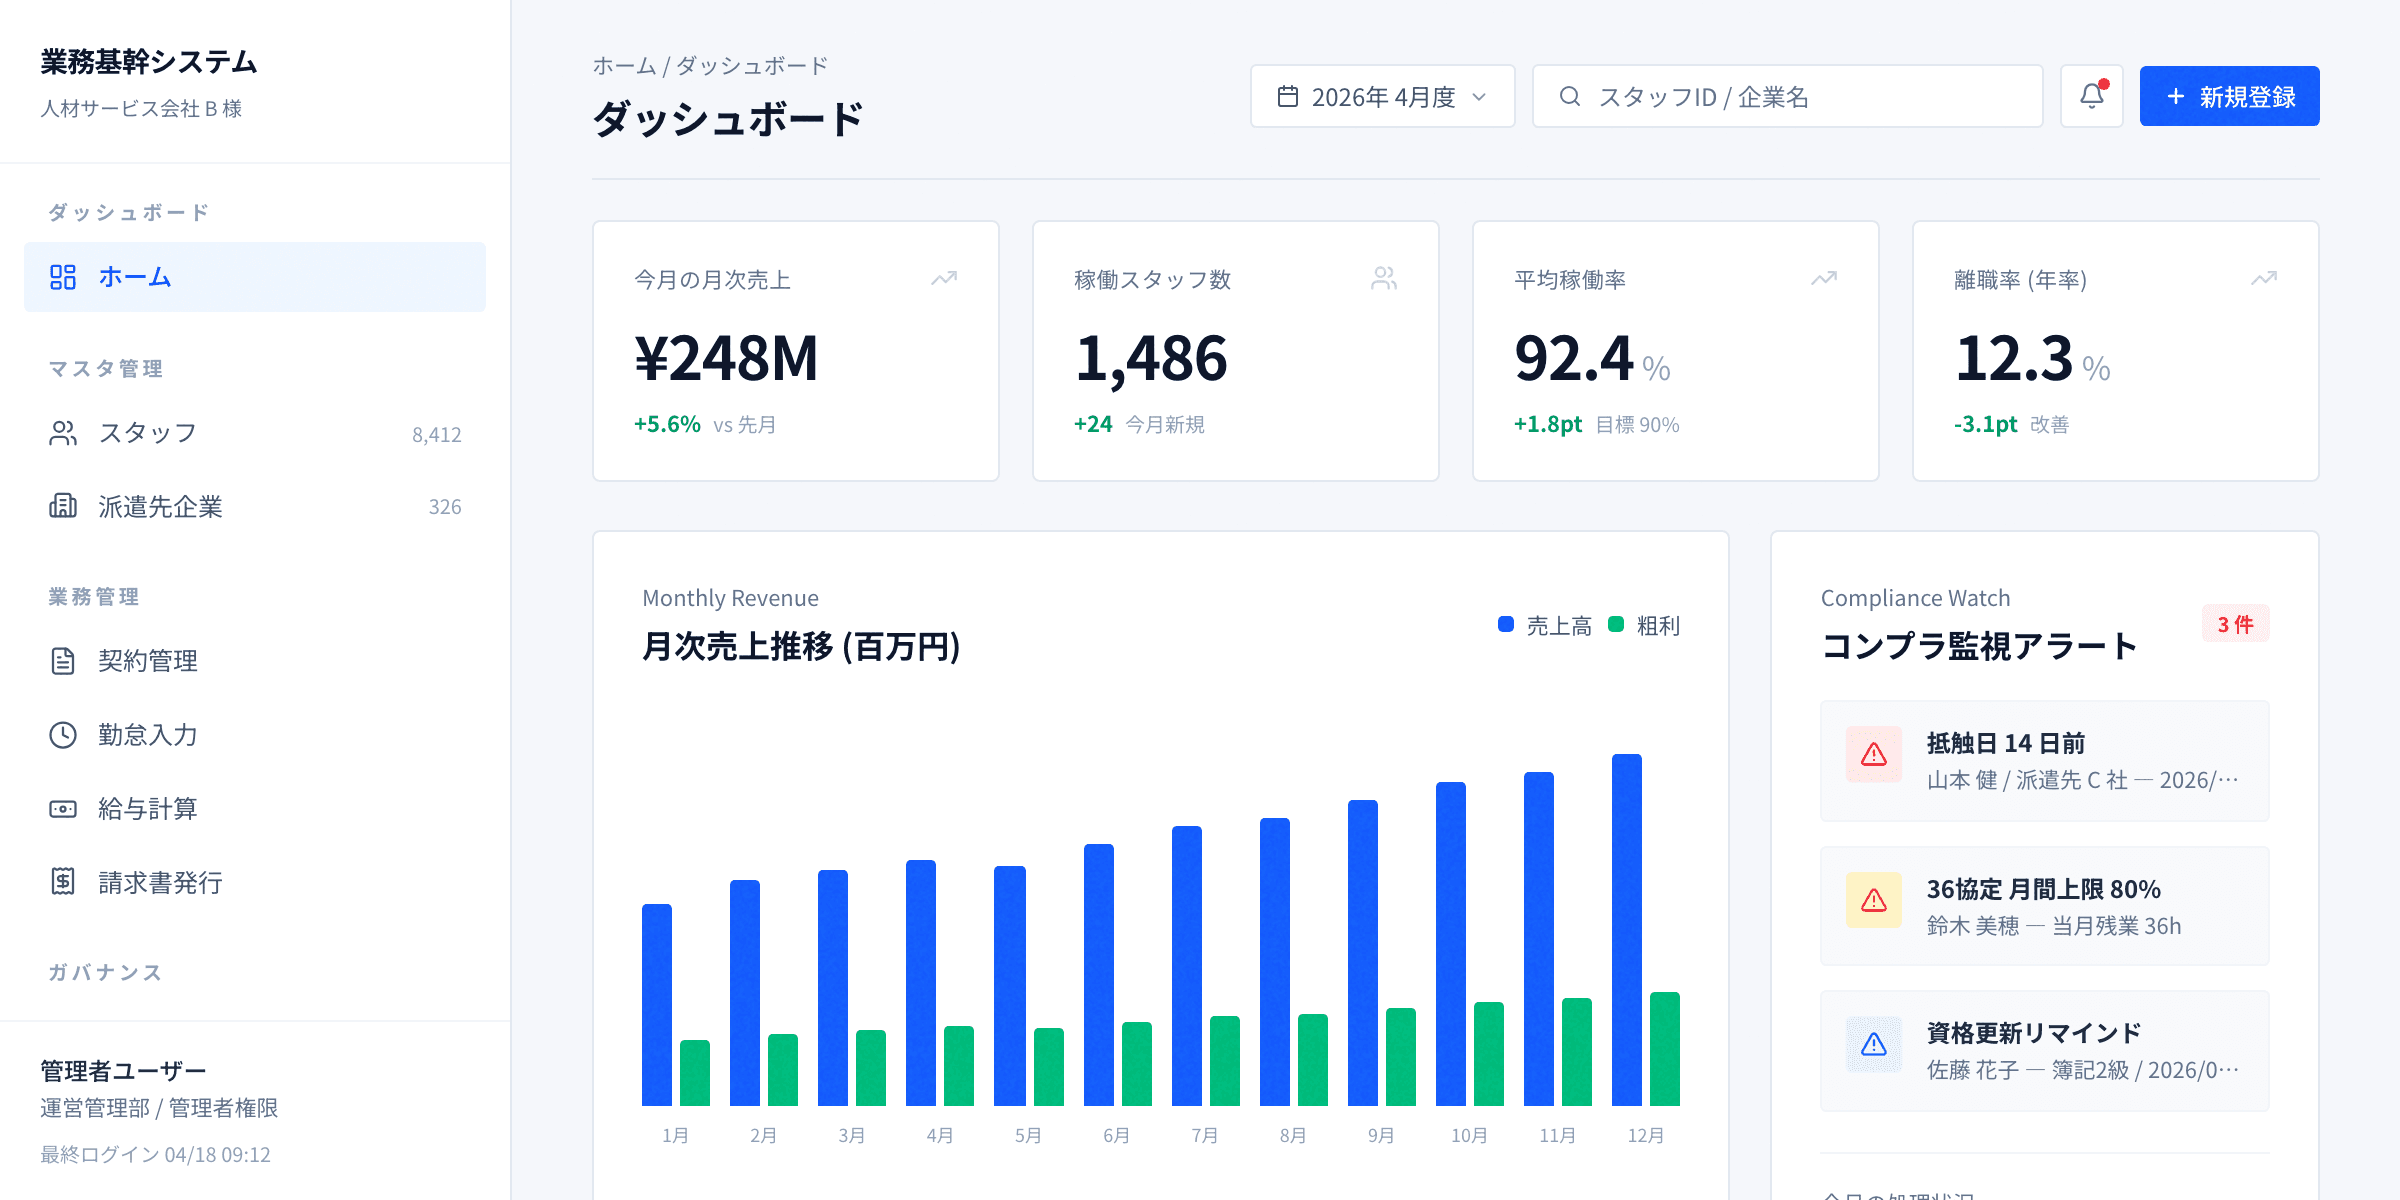Click the 勤怠入力 clock icon
This screenshot has height=1200, width=2400.
point(64,735)
